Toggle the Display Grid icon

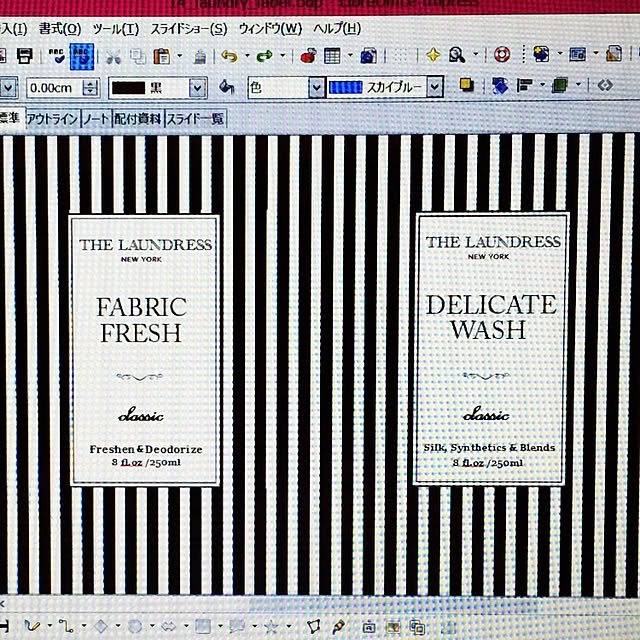(x=400, y=56)
